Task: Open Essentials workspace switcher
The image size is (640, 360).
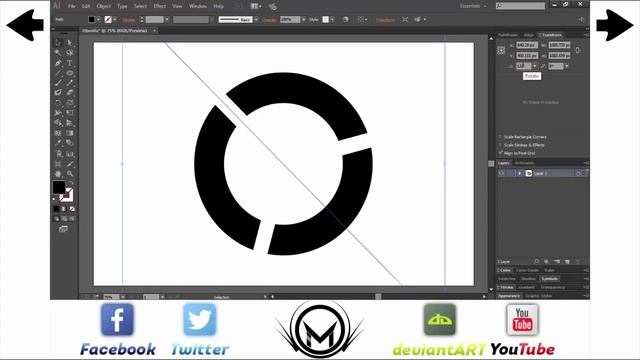Action: tap(473, 6)
